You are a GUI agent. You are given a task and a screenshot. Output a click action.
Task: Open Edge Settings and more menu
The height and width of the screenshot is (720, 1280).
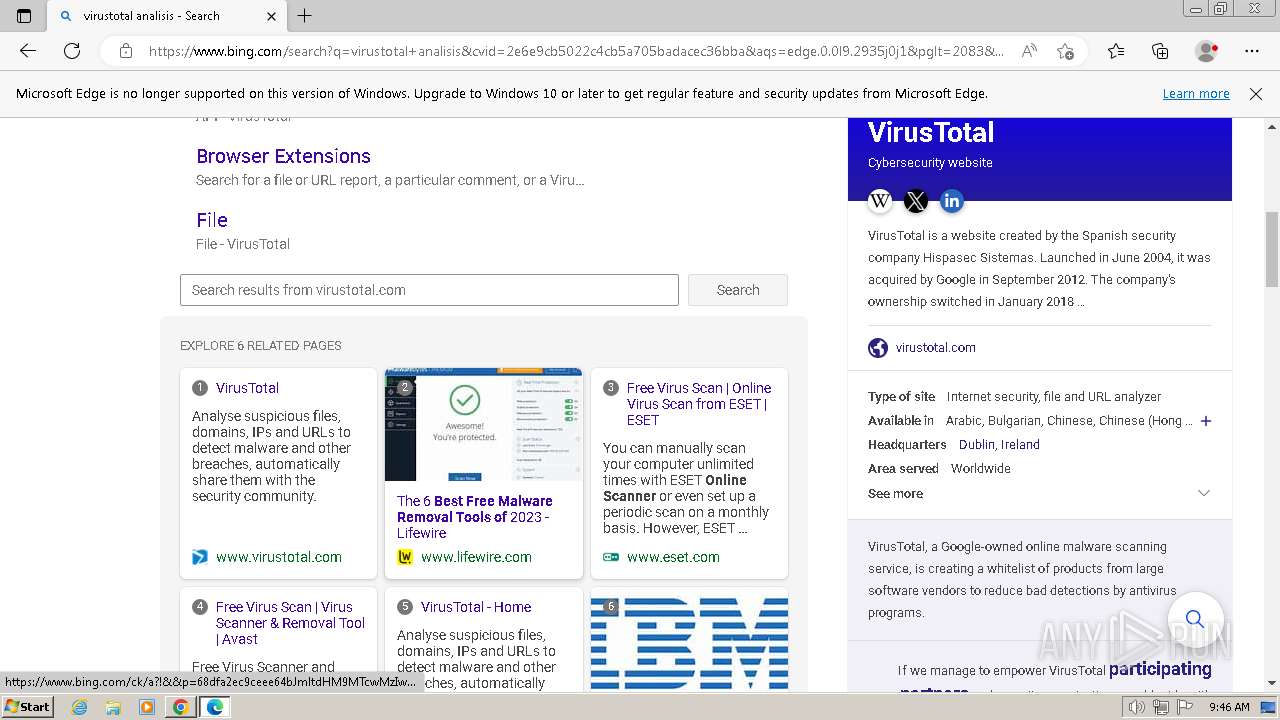coord(1252,51)
